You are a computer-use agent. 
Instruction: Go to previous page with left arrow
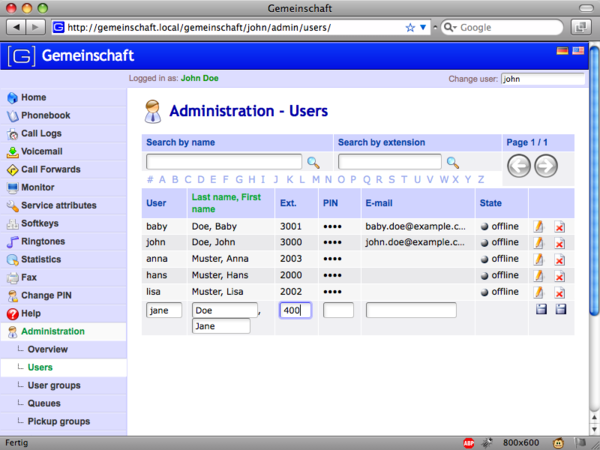[x=519, y=166]
